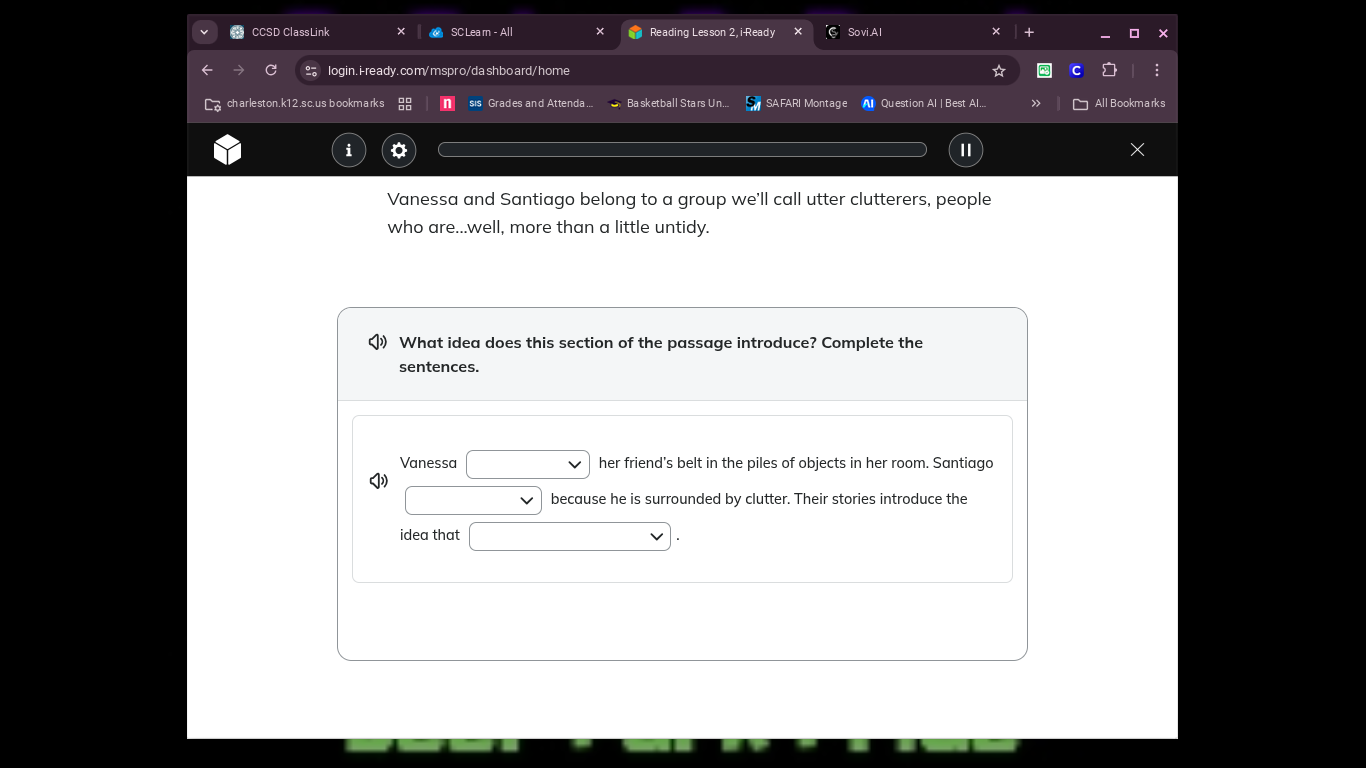
Task: Click the lesson progress bar
Action: [x=682, y=150]
